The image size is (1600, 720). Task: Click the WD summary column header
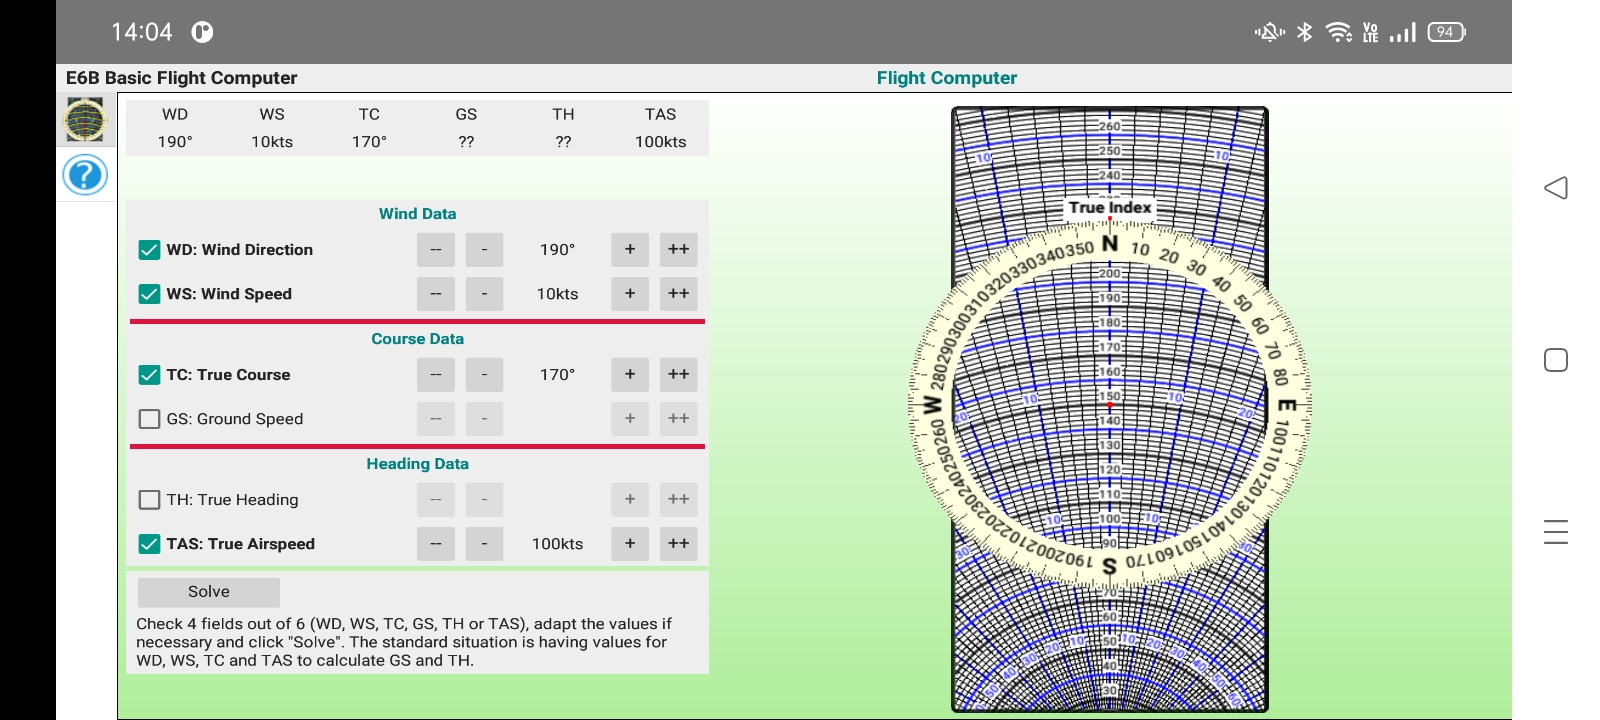click(175, 115)
